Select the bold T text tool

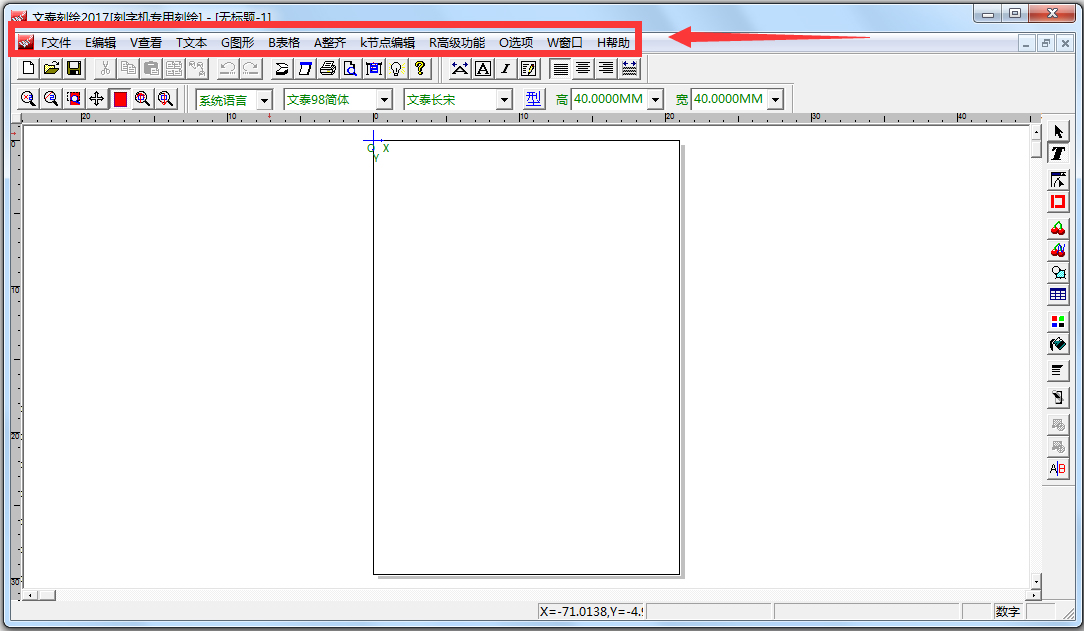1058,153
